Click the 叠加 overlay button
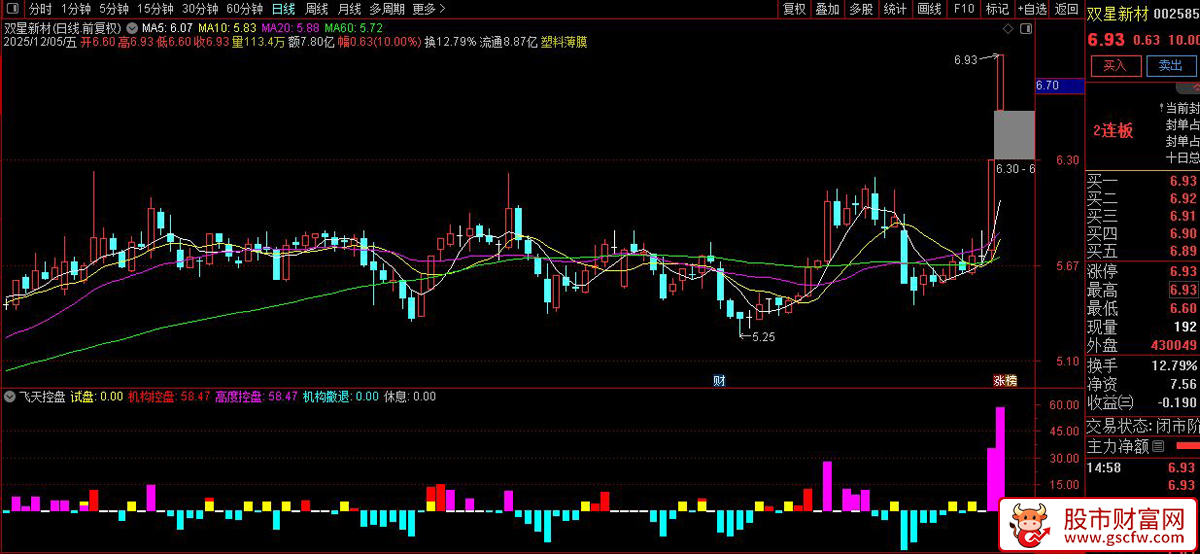Image resolution: width=1200 pixels, height=554 pixels. [x=827, y=9]
